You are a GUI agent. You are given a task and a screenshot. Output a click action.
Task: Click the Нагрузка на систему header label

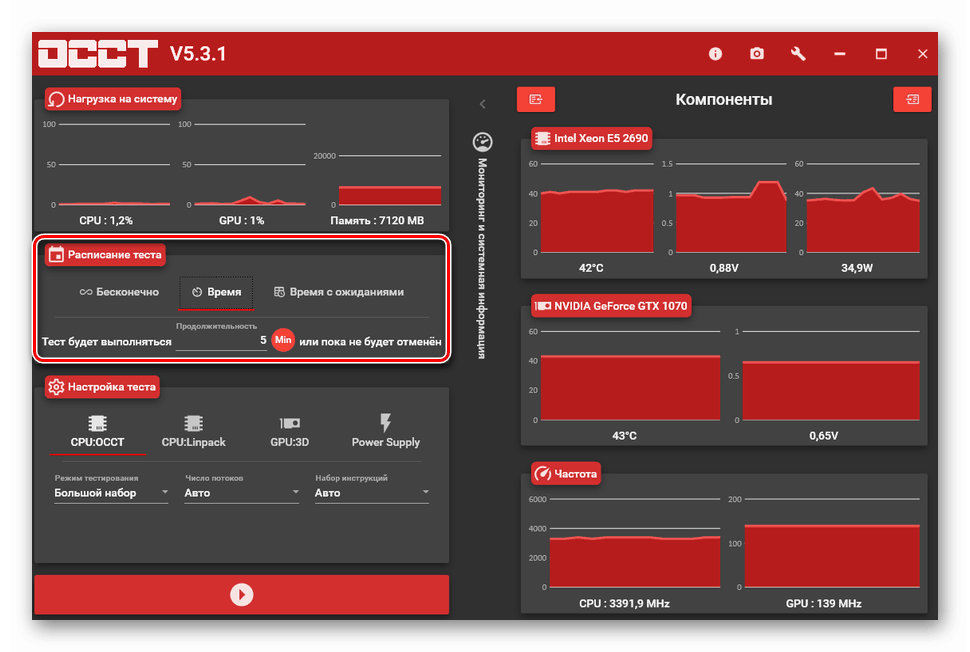[113, 99]
